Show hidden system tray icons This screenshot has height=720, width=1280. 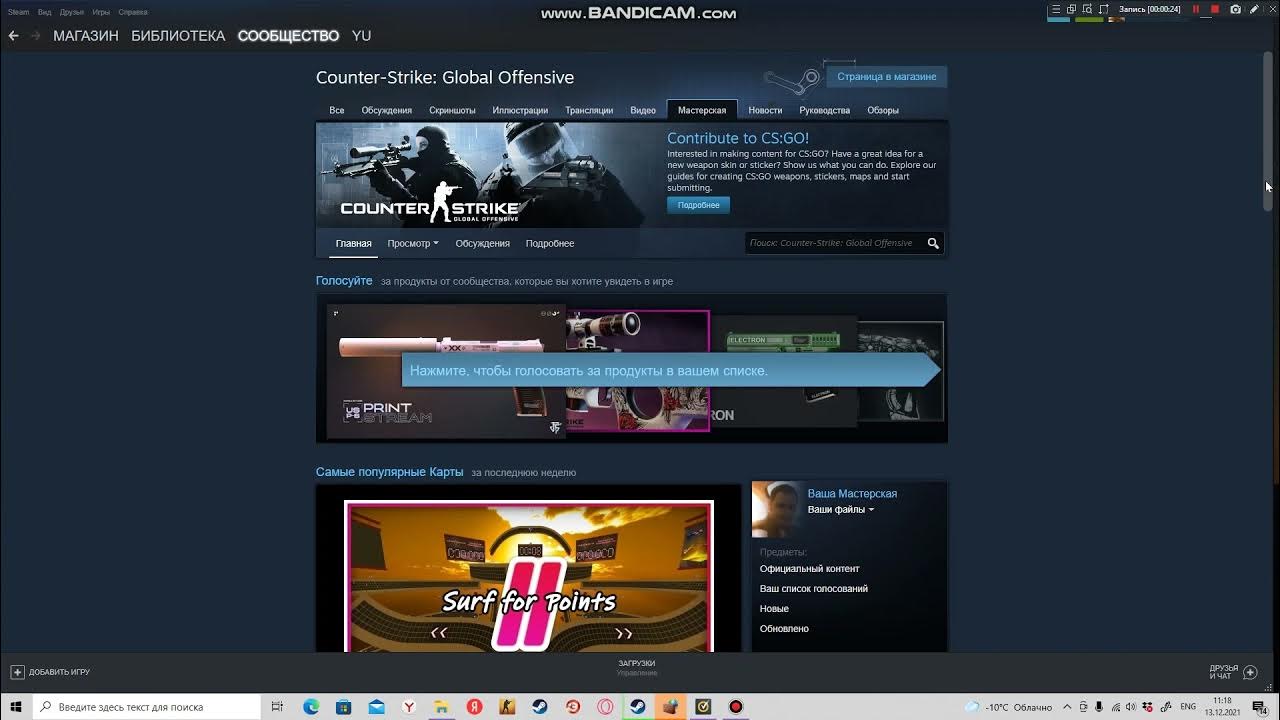coord(1067,707)
